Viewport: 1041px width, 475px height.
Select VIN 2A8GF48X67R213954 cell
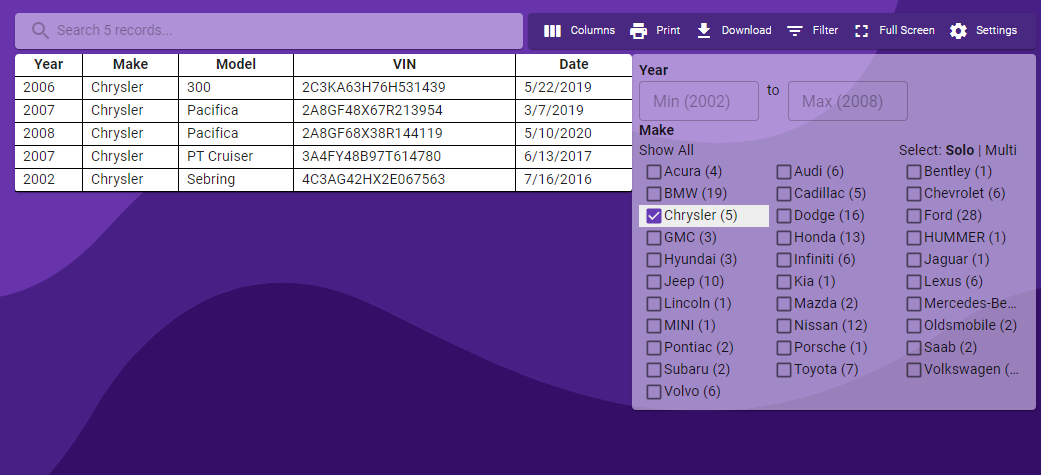pos(404,110)
